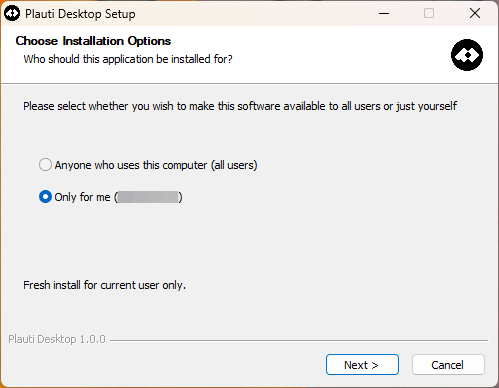
Task: Click the separator line beside the version label
Action: 299,340
